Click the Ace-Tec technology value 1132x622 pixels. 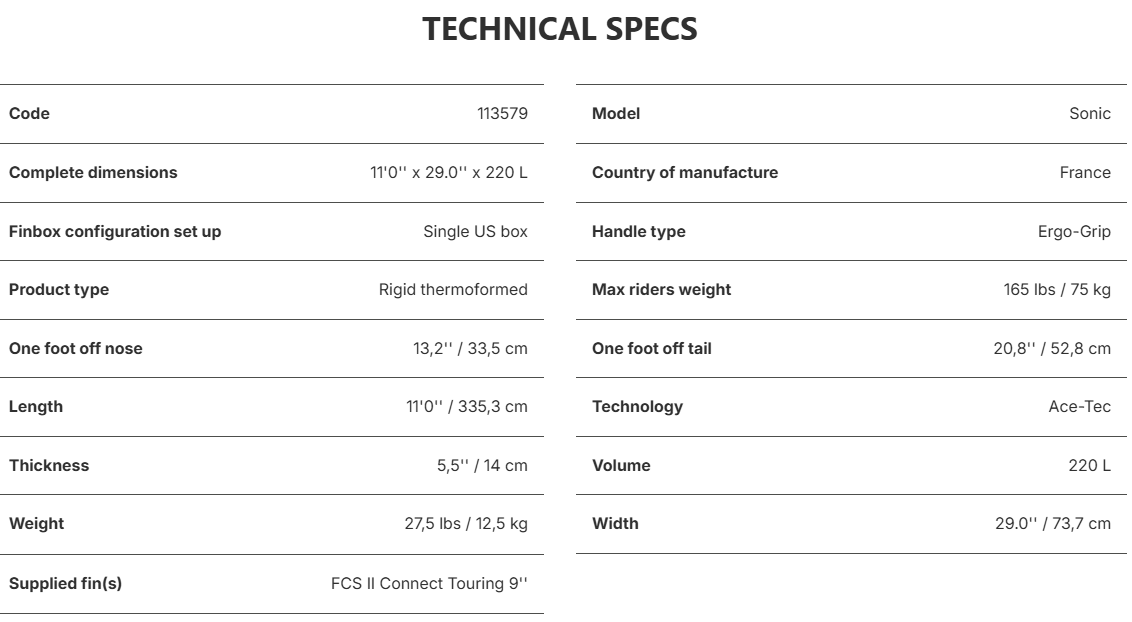(1080, 406)
